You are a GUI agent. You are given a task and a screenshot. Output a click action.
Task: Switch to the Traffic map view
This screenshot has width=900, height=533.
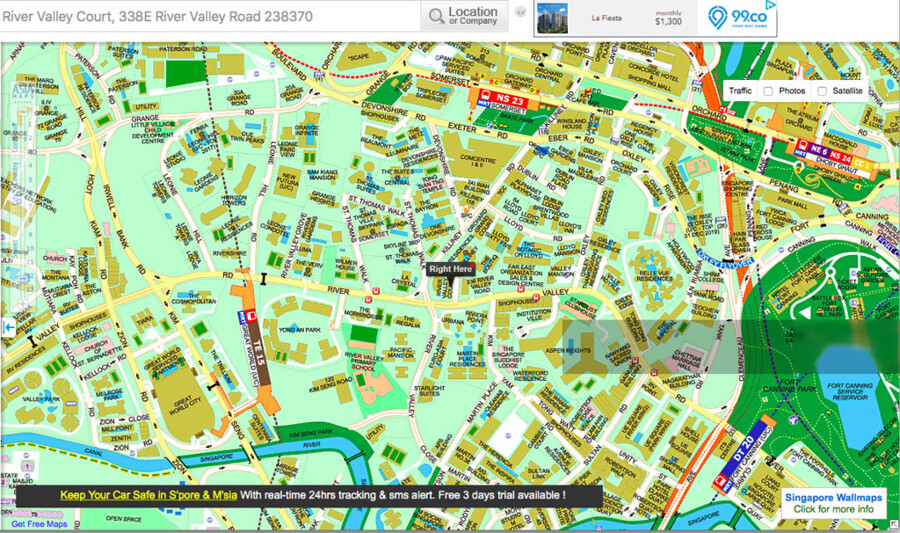click(740, 91)
